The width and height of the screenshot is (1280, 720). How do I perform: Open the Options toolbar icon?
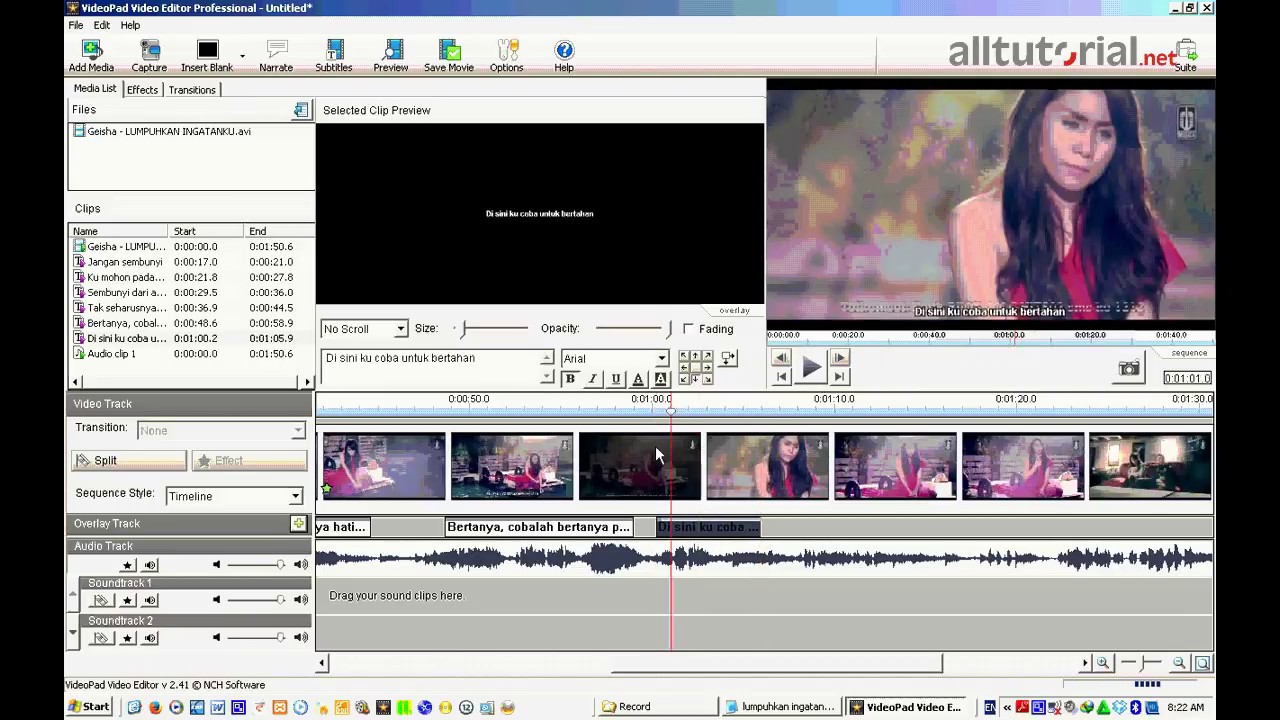[x=507, y=56]
